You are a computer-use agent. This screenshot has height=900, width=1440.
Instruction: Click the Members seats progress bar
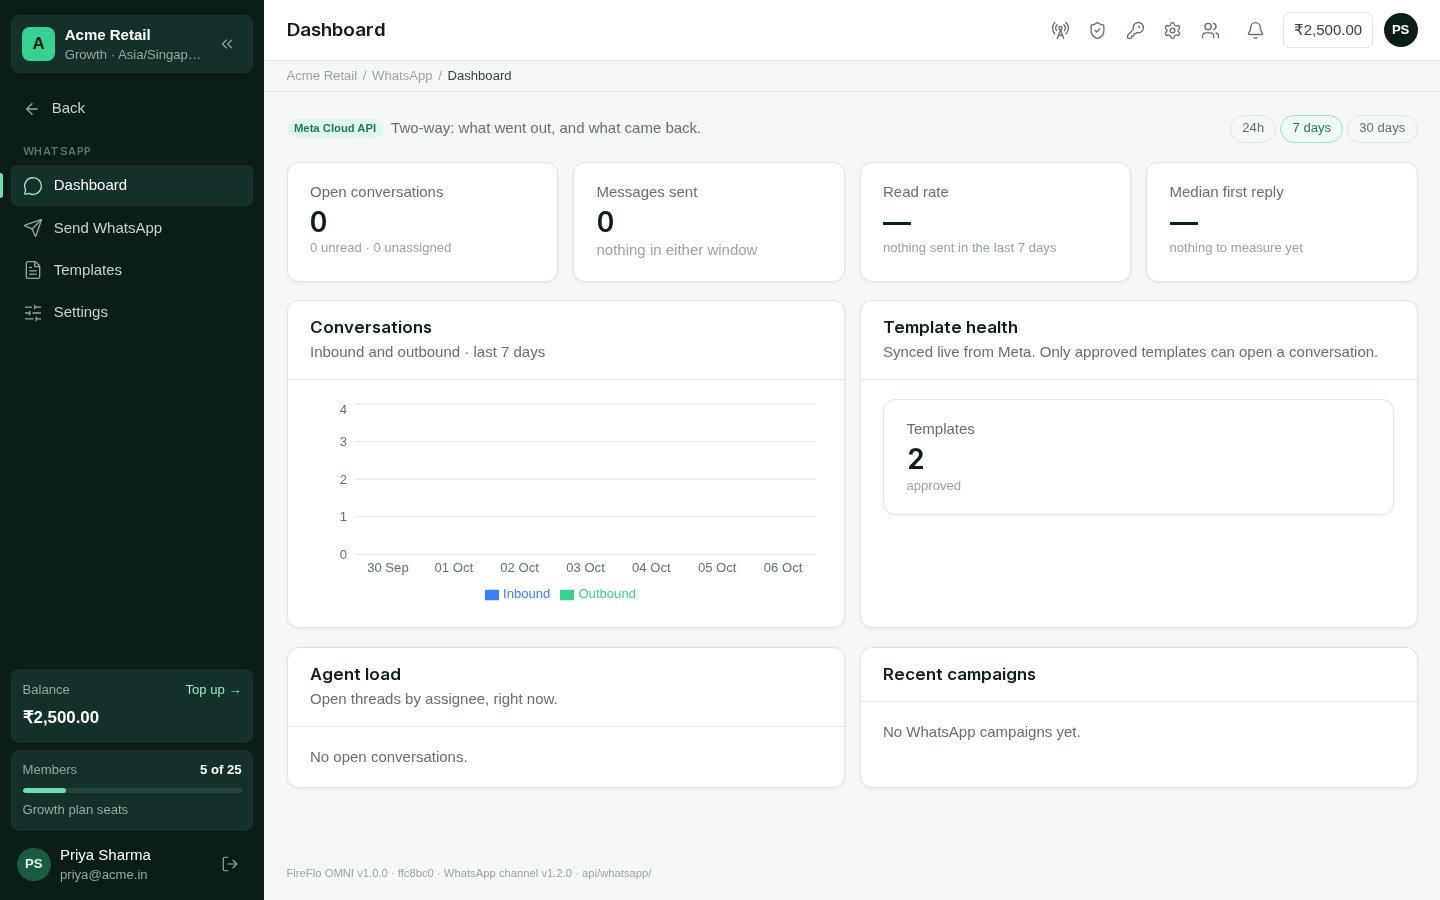(132, 790)
